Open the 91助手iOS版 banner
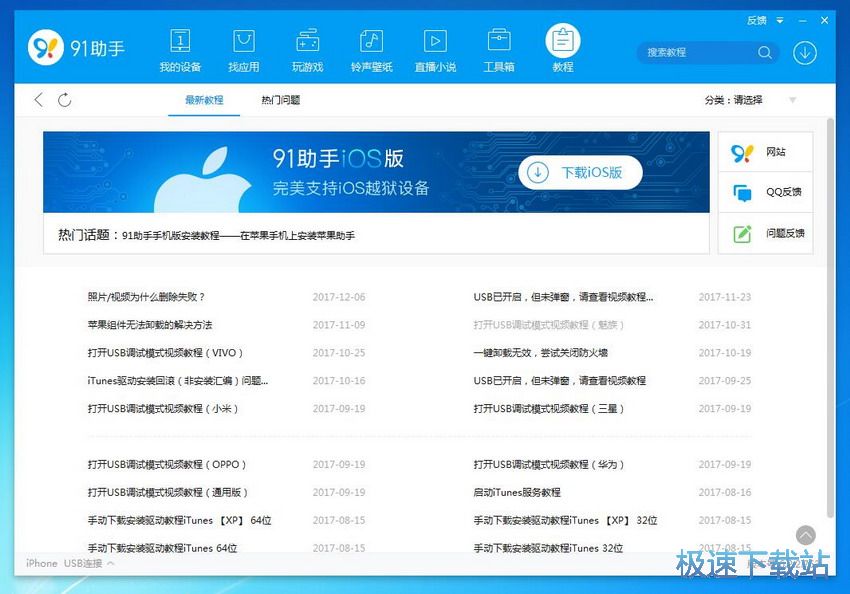Image resolution: width=850 pixels, height=594 pixels. point(376,172)
